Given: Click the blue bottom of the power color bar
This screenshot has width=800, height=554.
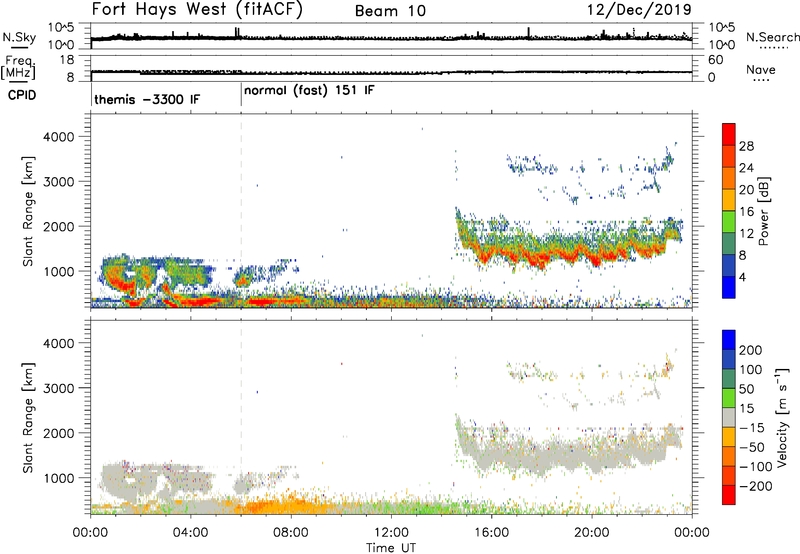Looking at the screenshot, I should tap(729, 287).
